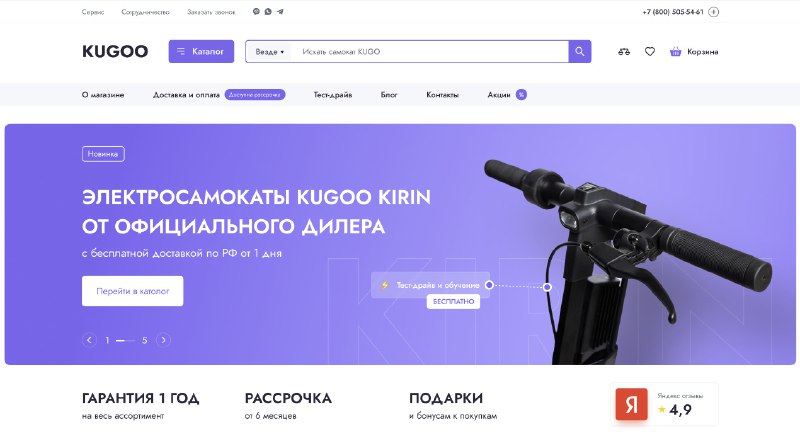Click the Yandex reviews rating badge
Viewport: 800px width, 432px height.
(x=664, y=404)
